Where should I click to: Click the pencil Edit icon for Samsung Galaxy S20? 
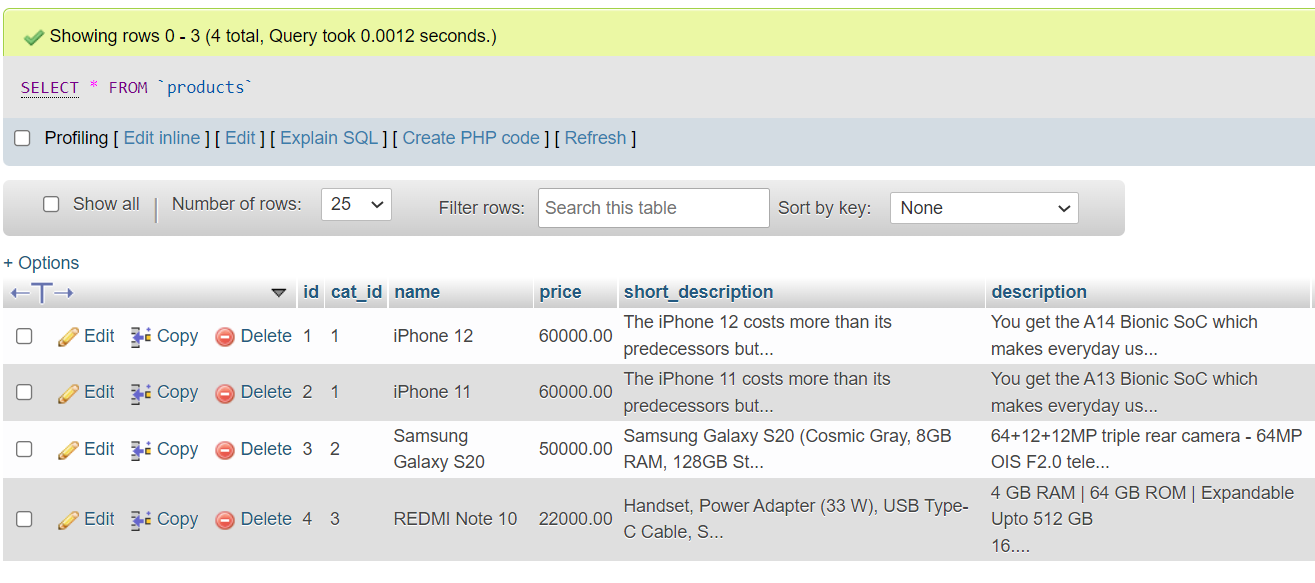point(68,450)
